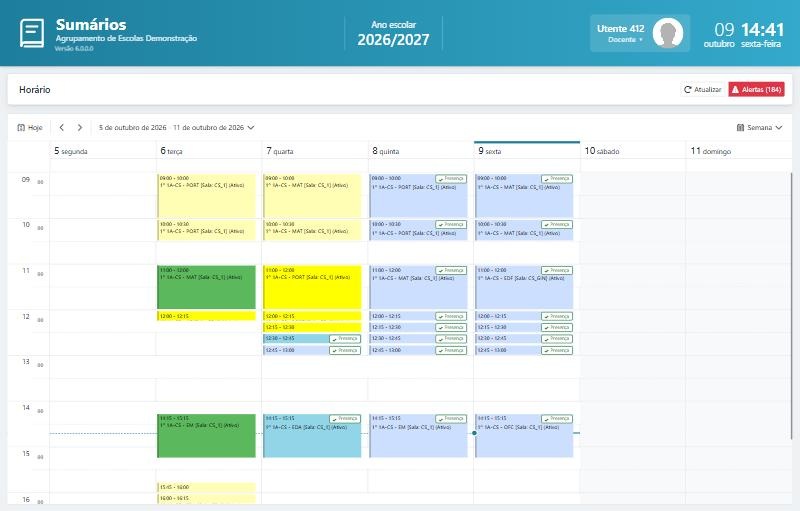Open Wednesday 10:00-10:30 MAT lesson block

(x=313, y=229)
